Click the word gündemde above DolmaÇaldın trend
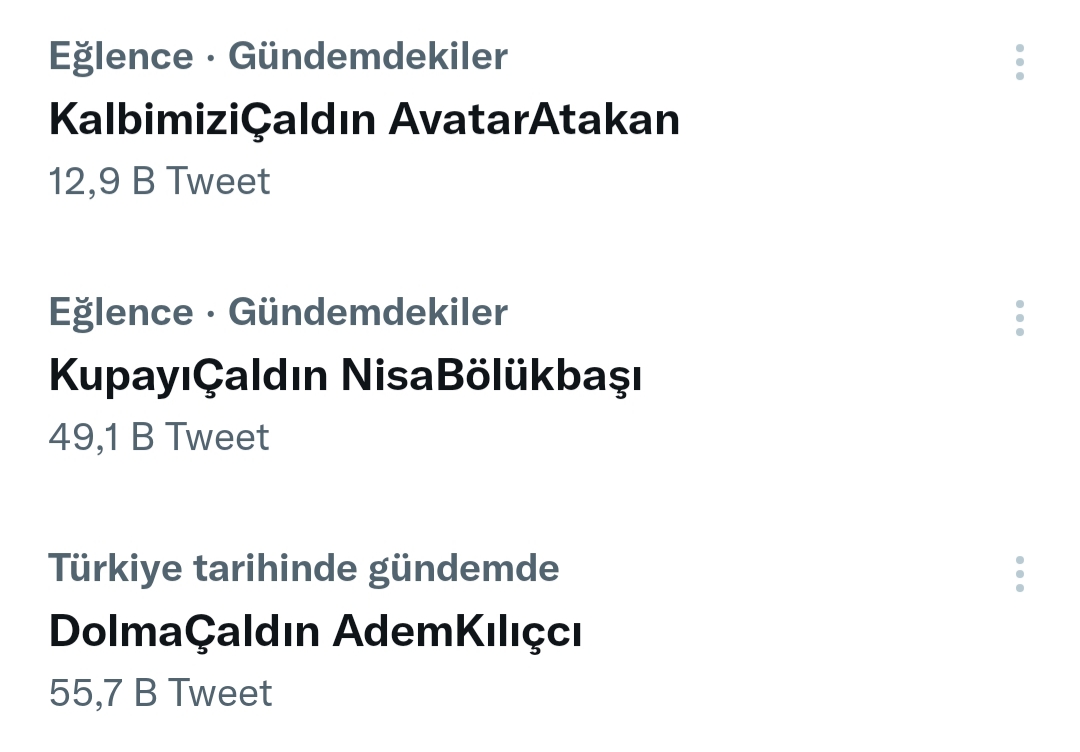 (x=464, y=570)
